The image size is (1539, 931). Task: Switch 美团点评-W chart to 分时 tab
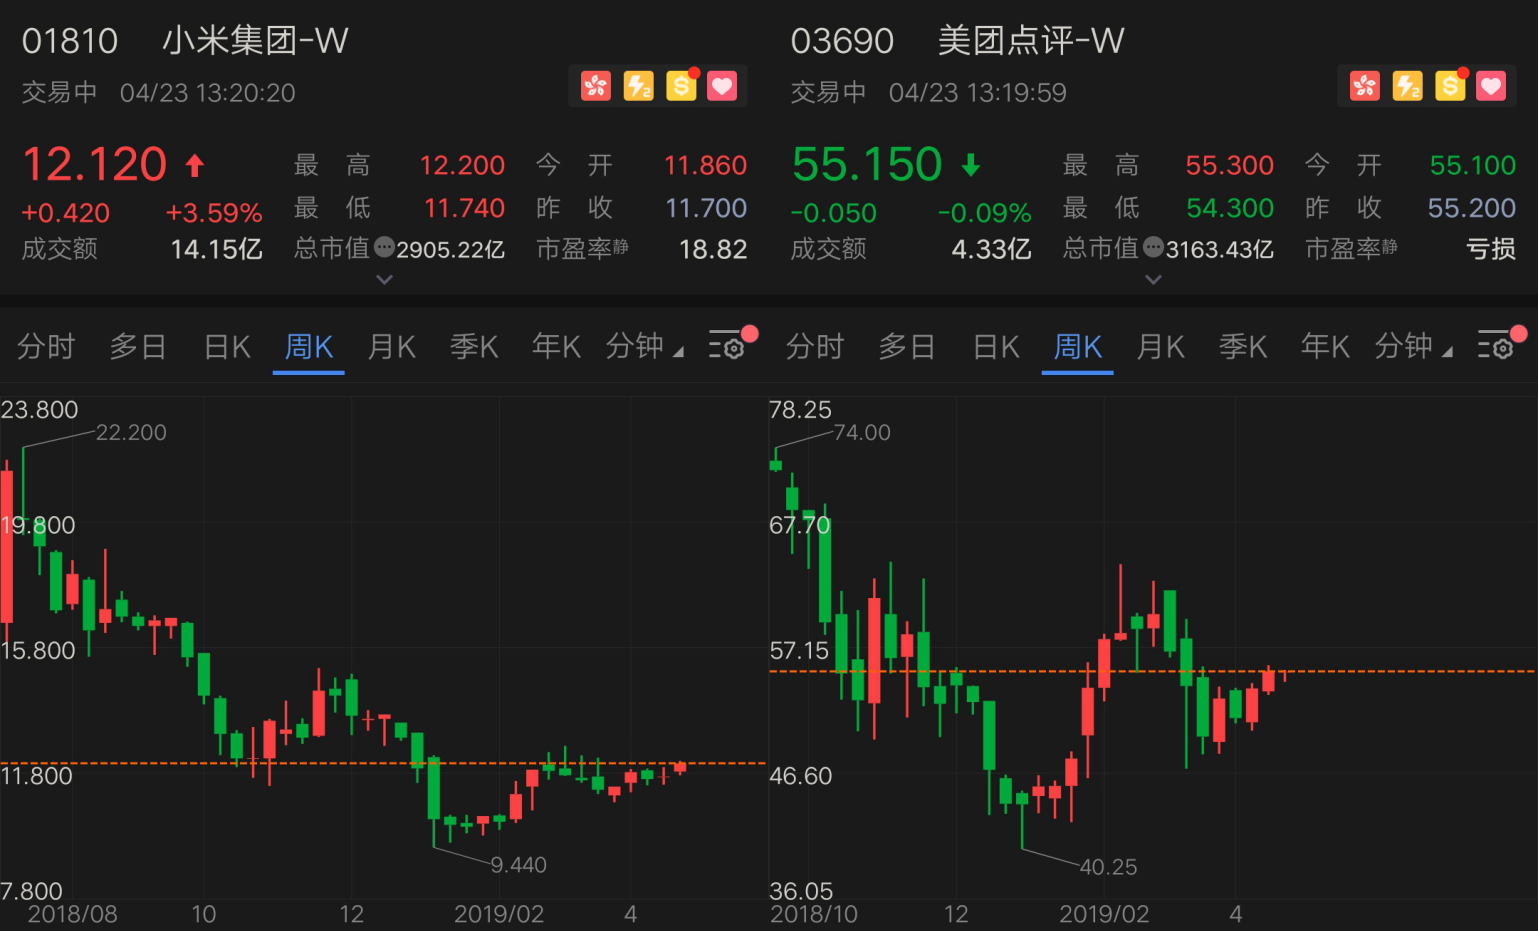point(815,347)
